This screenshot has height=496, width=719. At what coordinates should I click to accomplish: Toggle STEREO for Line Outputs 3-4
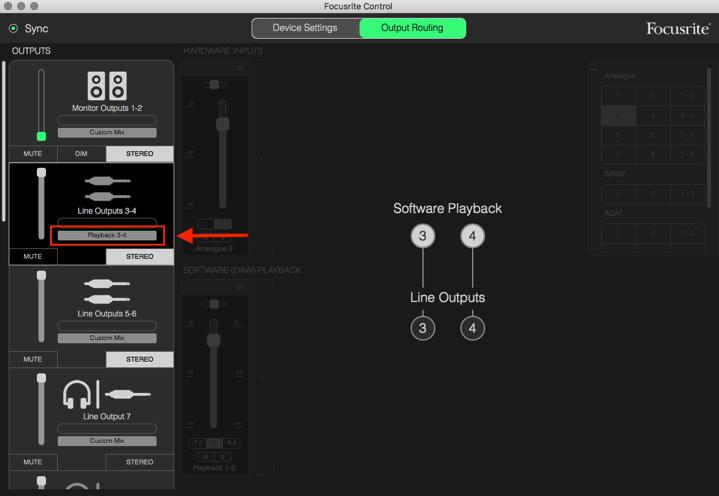click(x=140, y=257)
